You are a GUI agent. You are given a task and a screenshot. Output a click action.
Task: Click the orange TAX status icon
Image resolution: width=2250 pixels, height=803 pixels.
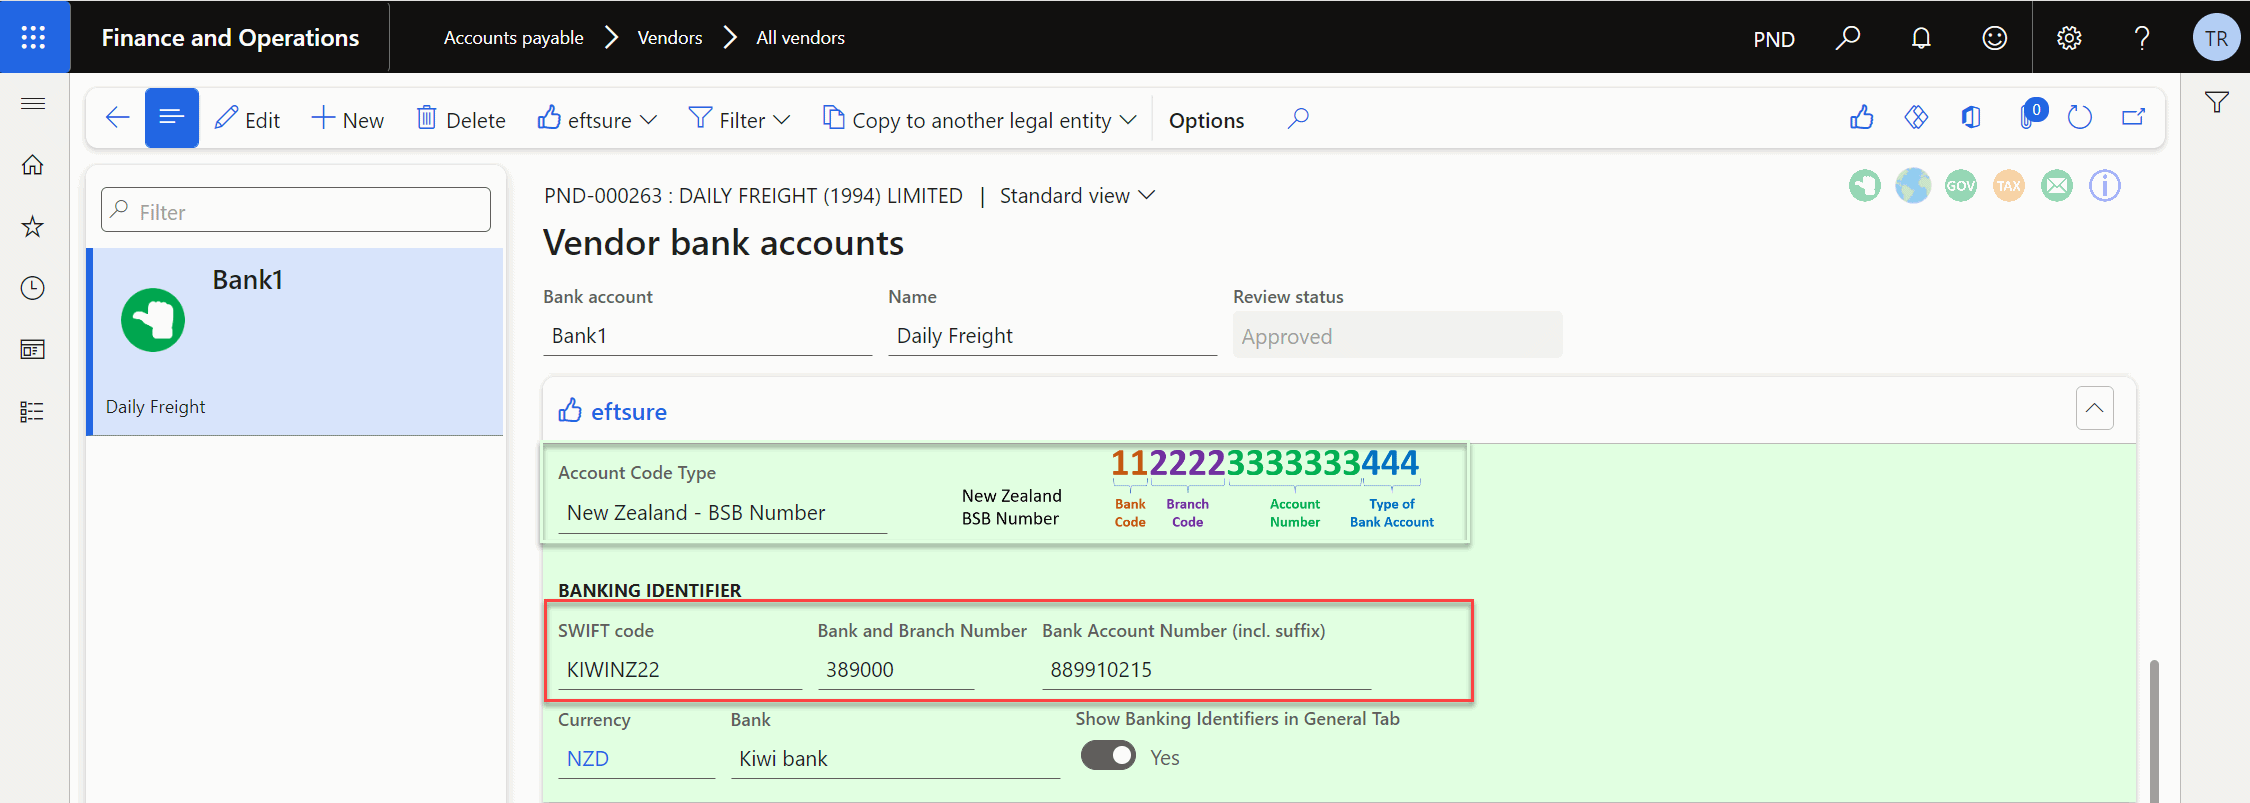tap(2009, 185)
